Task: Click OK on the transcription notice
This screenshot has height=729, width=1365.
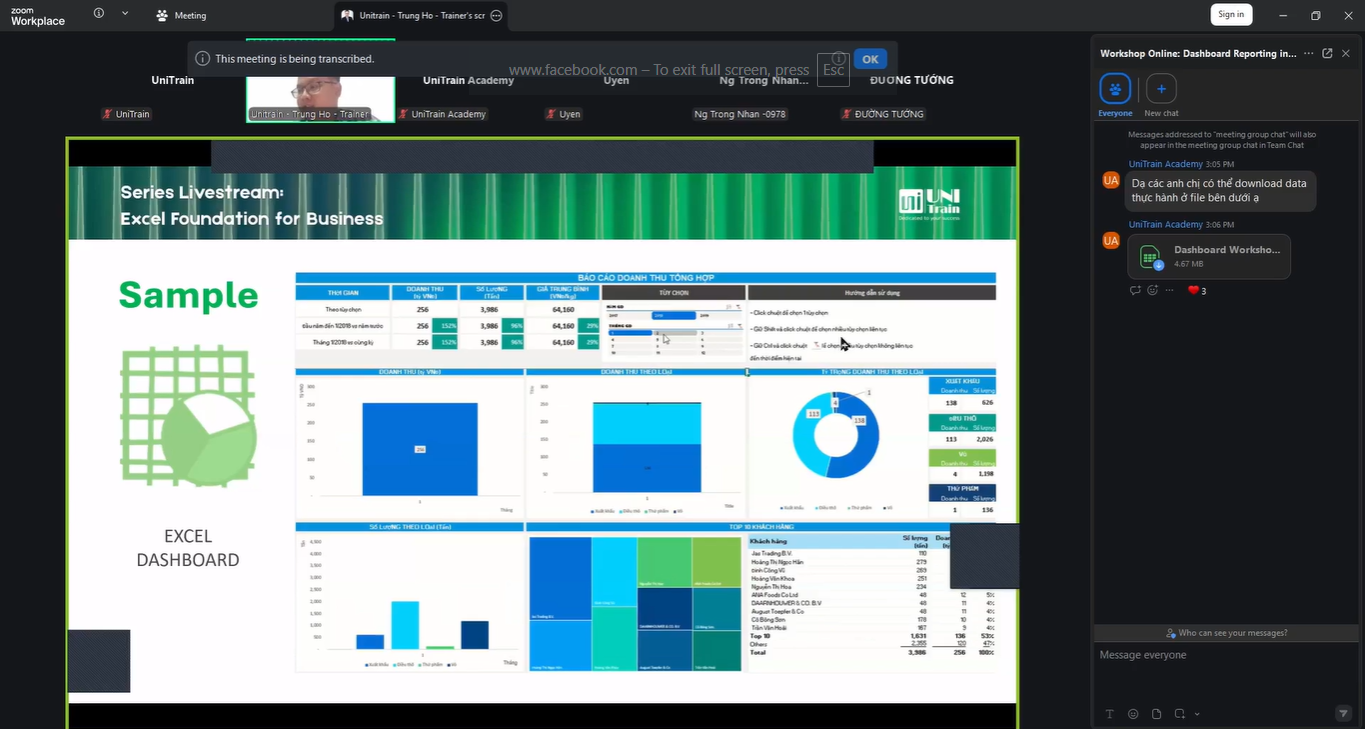Action: 870,59
